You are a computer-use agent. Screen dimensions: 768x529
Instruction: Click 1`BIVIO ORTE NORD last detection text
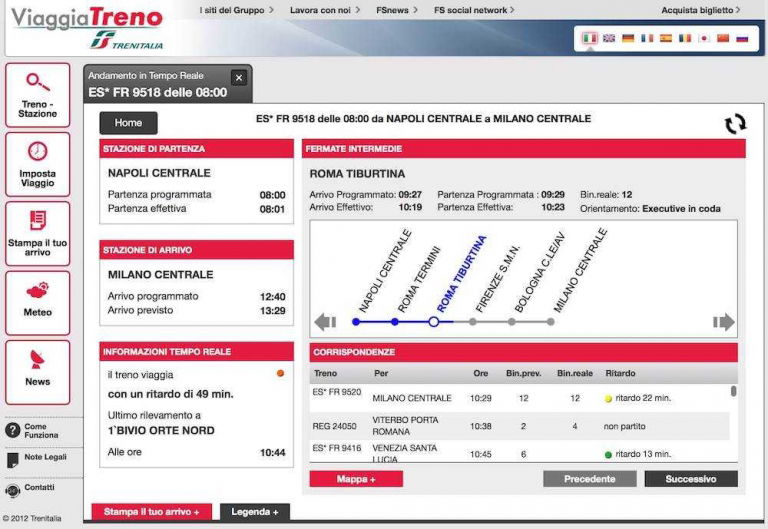click(161, 431)
